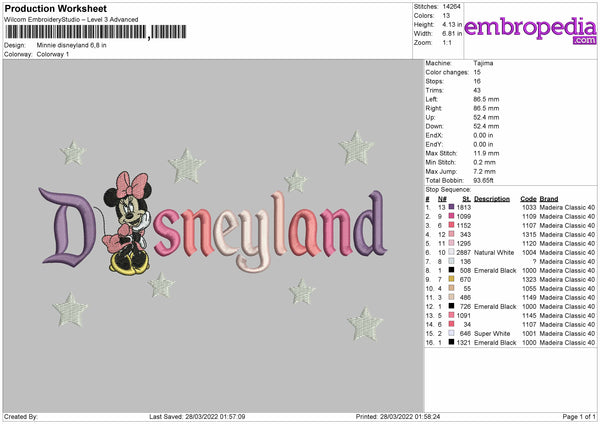This screenshot has width=600, height=424.
Task: Click the black swatch next to 726
Action: 451,306
